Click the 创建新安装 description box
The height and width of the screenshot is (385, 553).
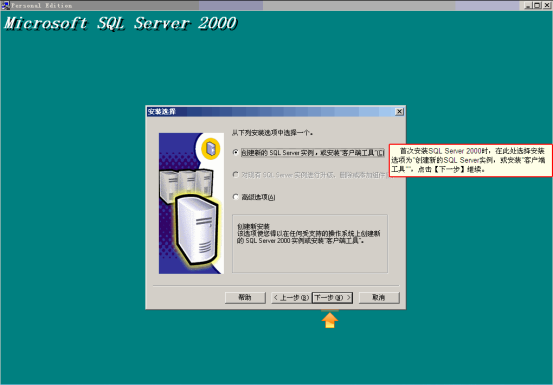click(x=310, y=243)
